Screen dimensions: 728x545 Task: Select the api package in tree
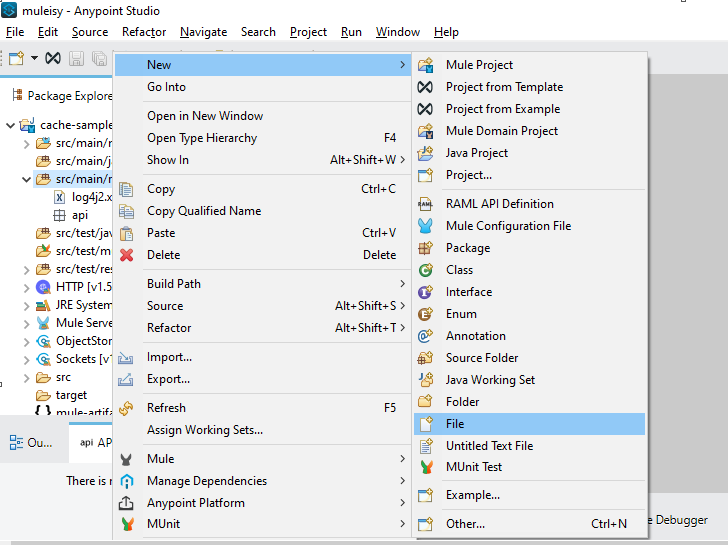point(71,215)
